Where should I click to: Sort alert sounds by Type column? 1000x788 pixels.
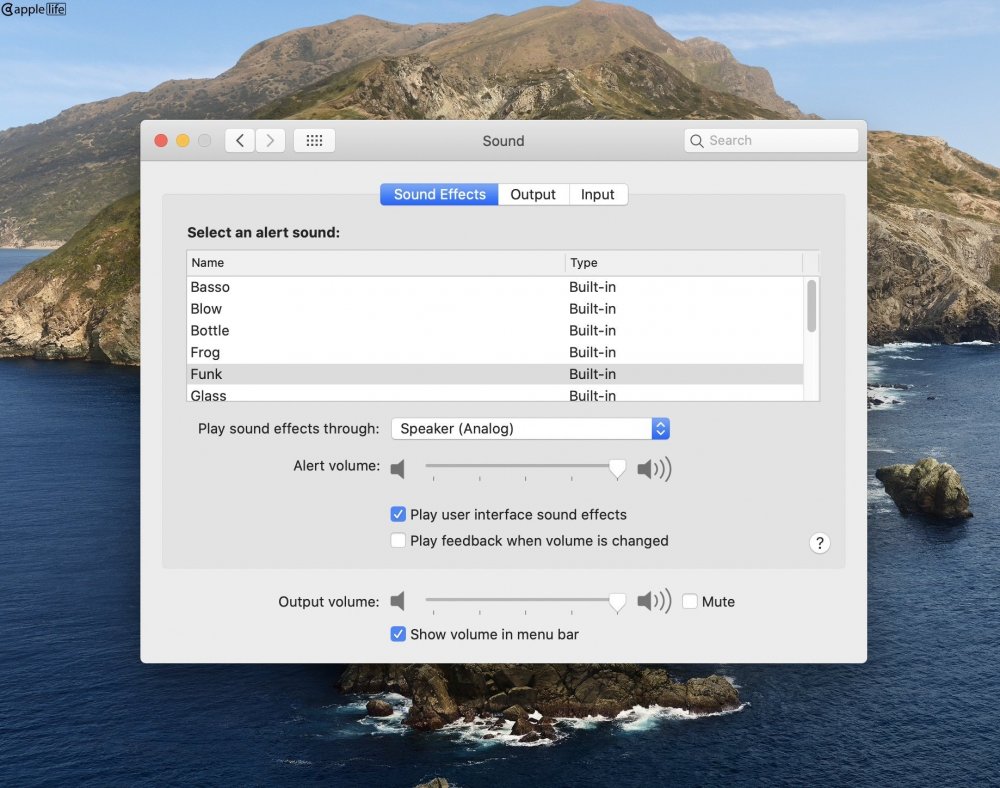point(684,263)
